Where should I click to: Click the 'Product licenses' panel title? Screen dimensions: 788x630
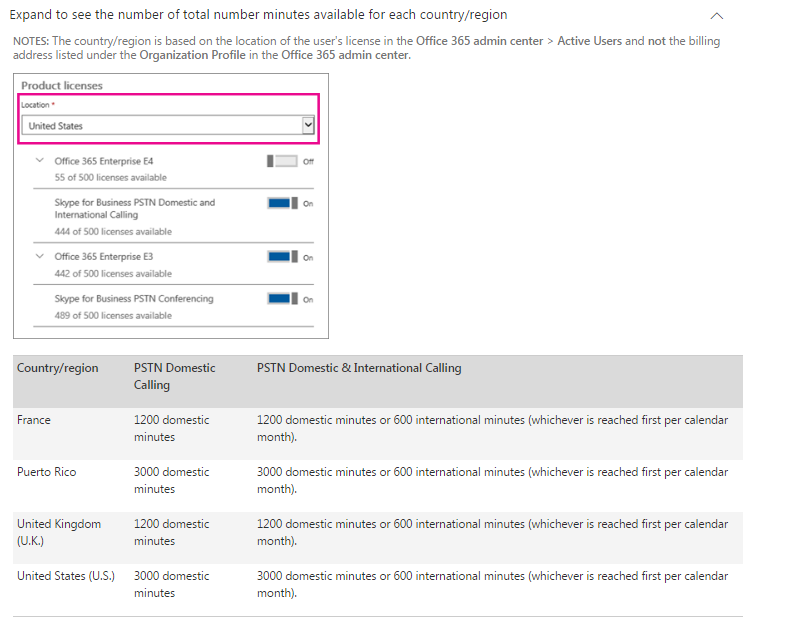pos(62,86)
